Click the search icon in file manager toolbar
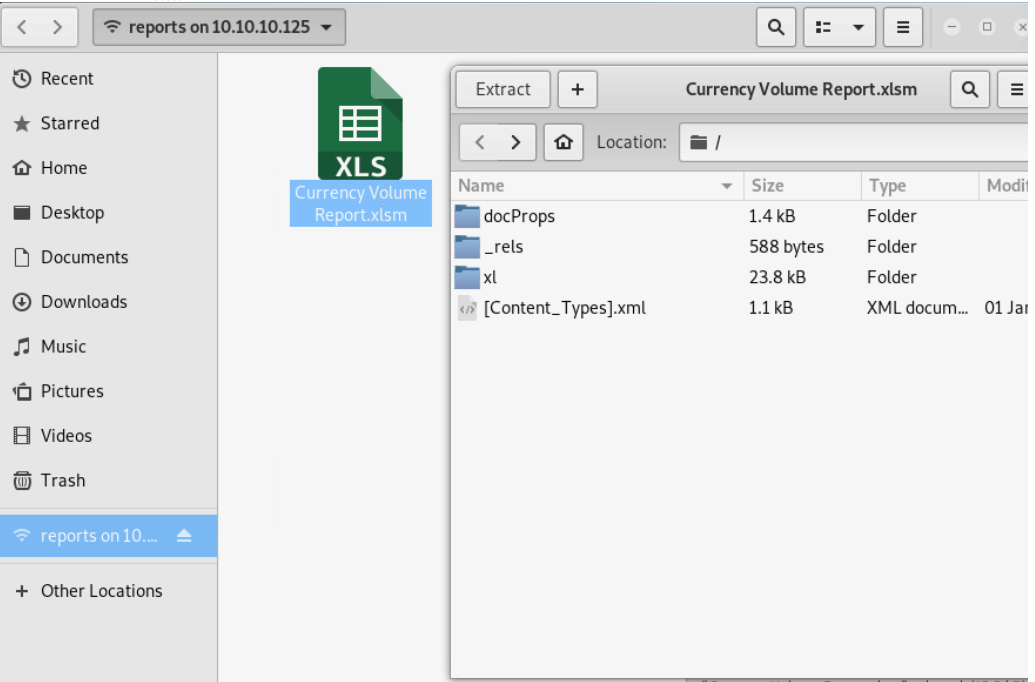Viewport: 1035px width, 682px height. pyautogui.click(x=776, y=28)
